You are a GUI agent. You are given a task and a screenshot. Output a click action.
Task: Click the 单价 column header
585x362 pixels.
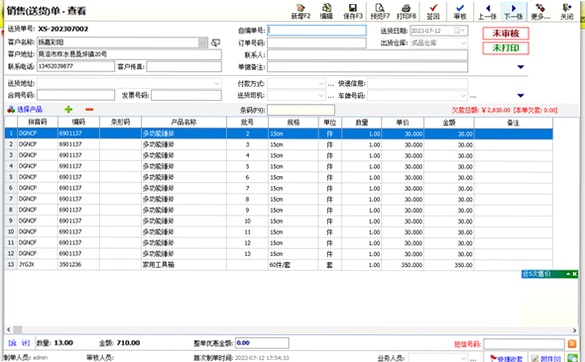(403, 122)
